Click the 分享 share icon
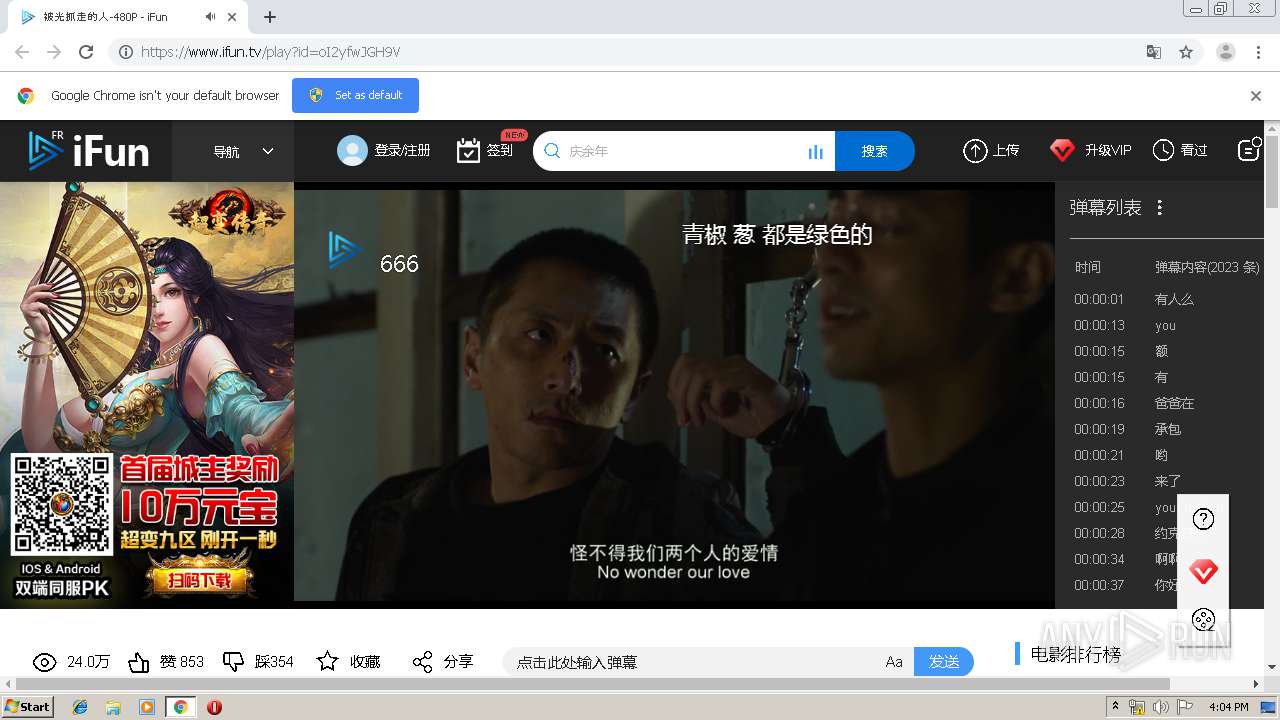Image resolution: width=1280 pixels, height=720 pixels. coord(422,662)
